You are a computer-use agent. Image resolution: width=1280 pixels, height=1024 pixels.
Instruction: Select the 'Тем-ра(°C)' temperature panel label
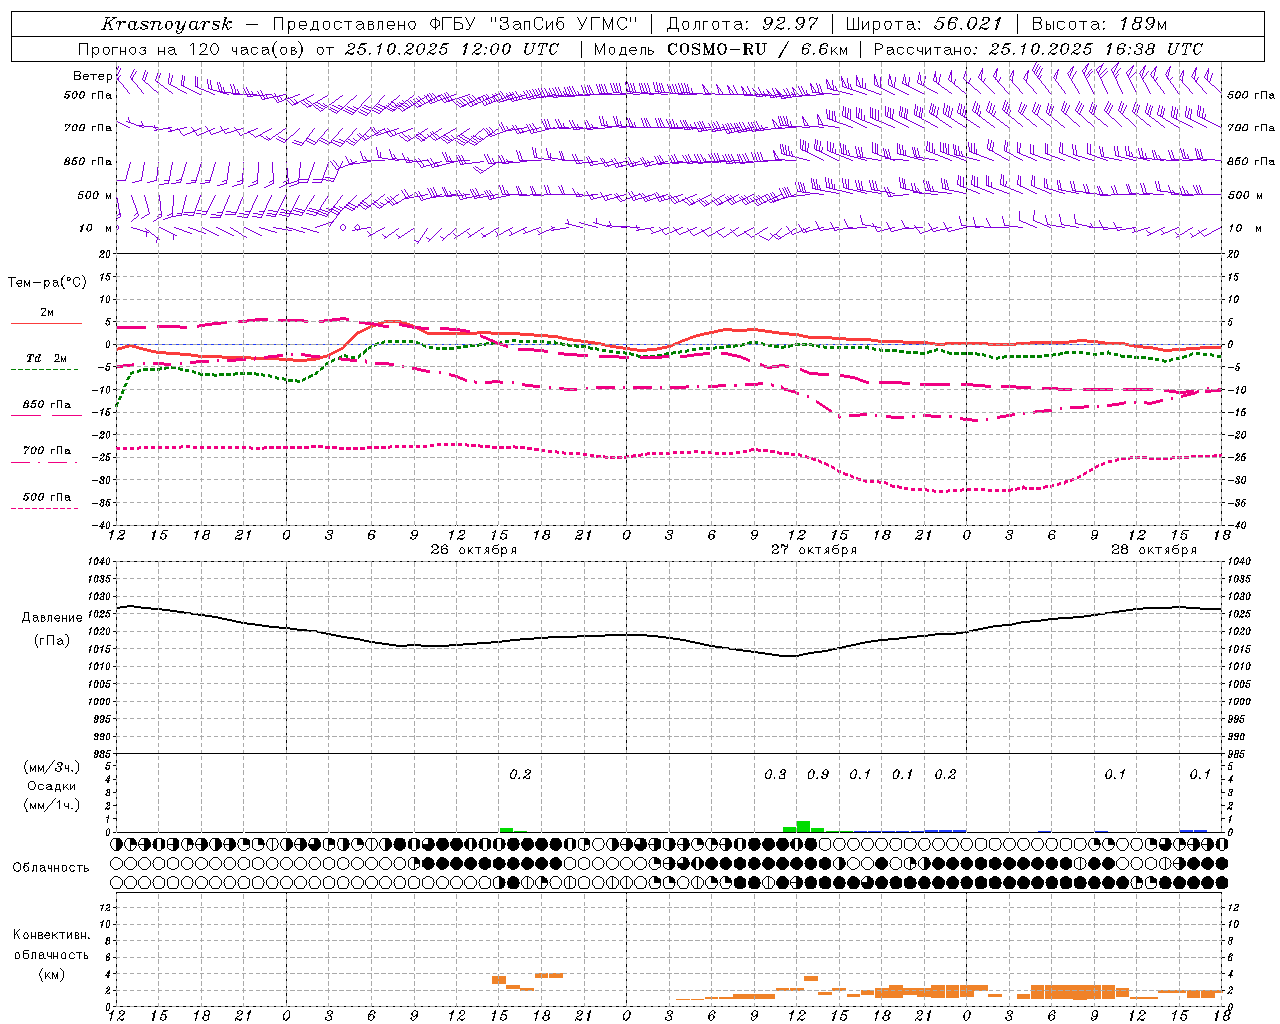coord(47,283)
